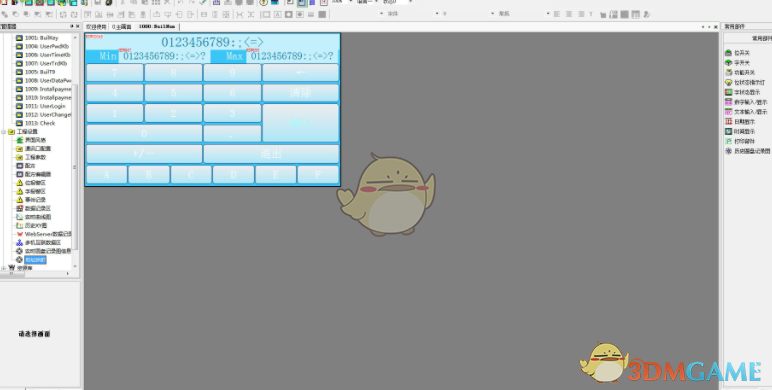Viewport: 772px width, 390px height.
Task: Pick the 打印部件 component
Action: point(740,141)
